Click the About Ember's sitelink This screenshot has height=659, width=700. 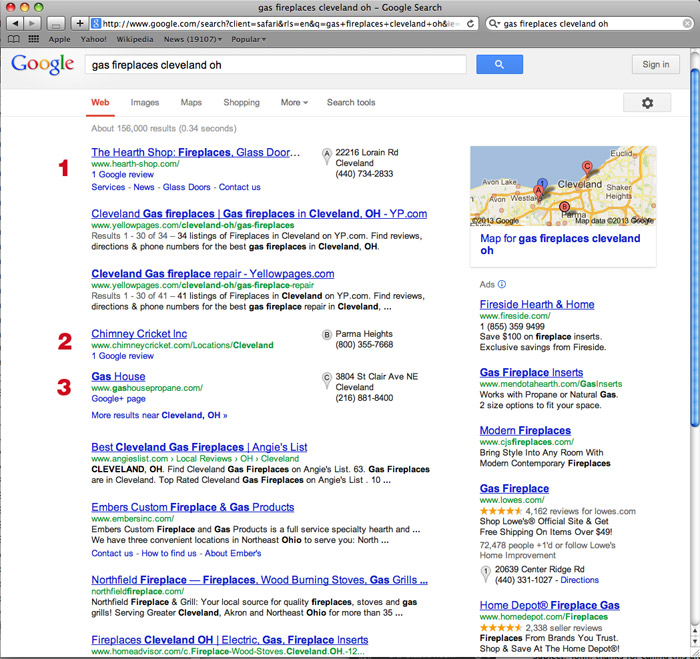coord(233,553)
